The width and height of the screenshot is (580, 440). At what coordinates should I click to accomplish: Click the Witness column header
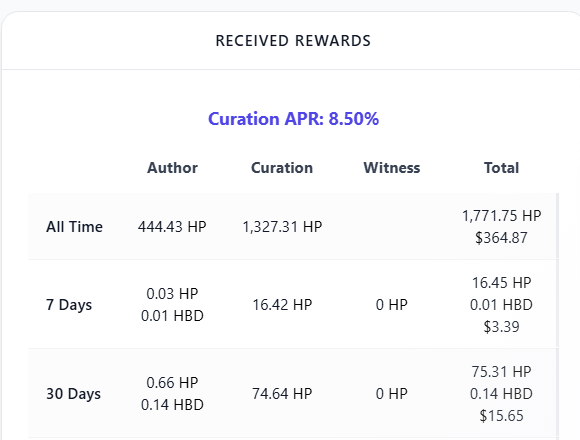[x=392, y=168]
